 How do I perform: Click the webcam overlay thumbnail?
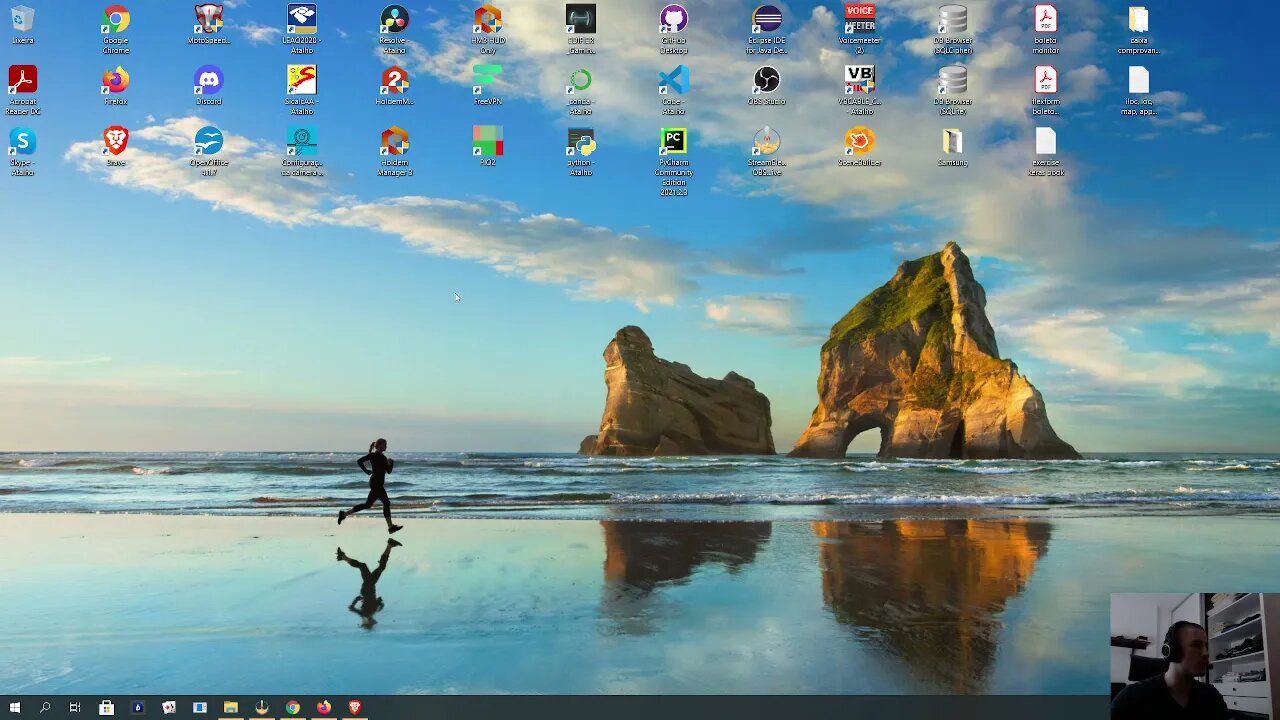tap(1195, 656)
